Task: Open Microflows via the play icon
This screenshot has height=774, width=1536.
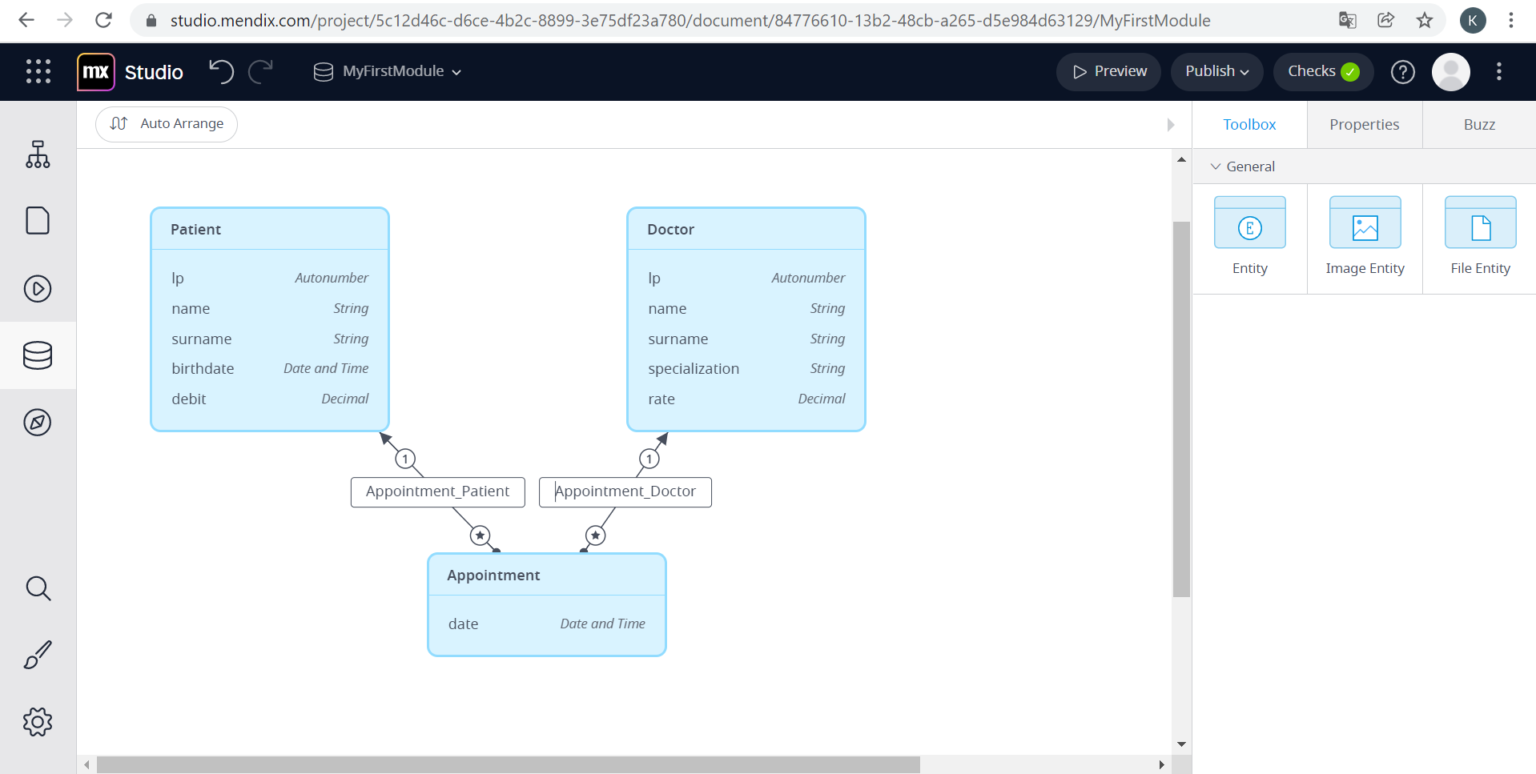Action: click(x=37, y=288)
